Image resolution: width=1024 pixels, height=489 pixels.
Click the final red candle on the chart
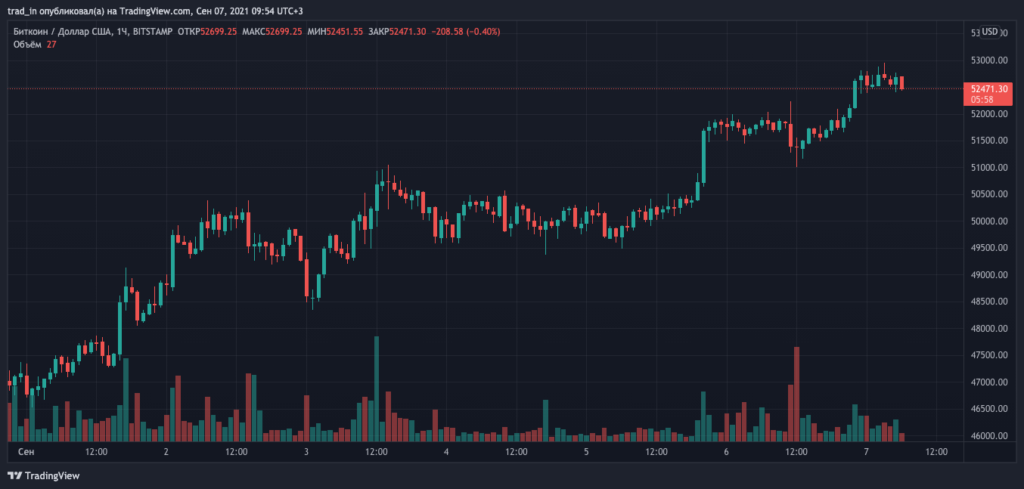[902, 82]
